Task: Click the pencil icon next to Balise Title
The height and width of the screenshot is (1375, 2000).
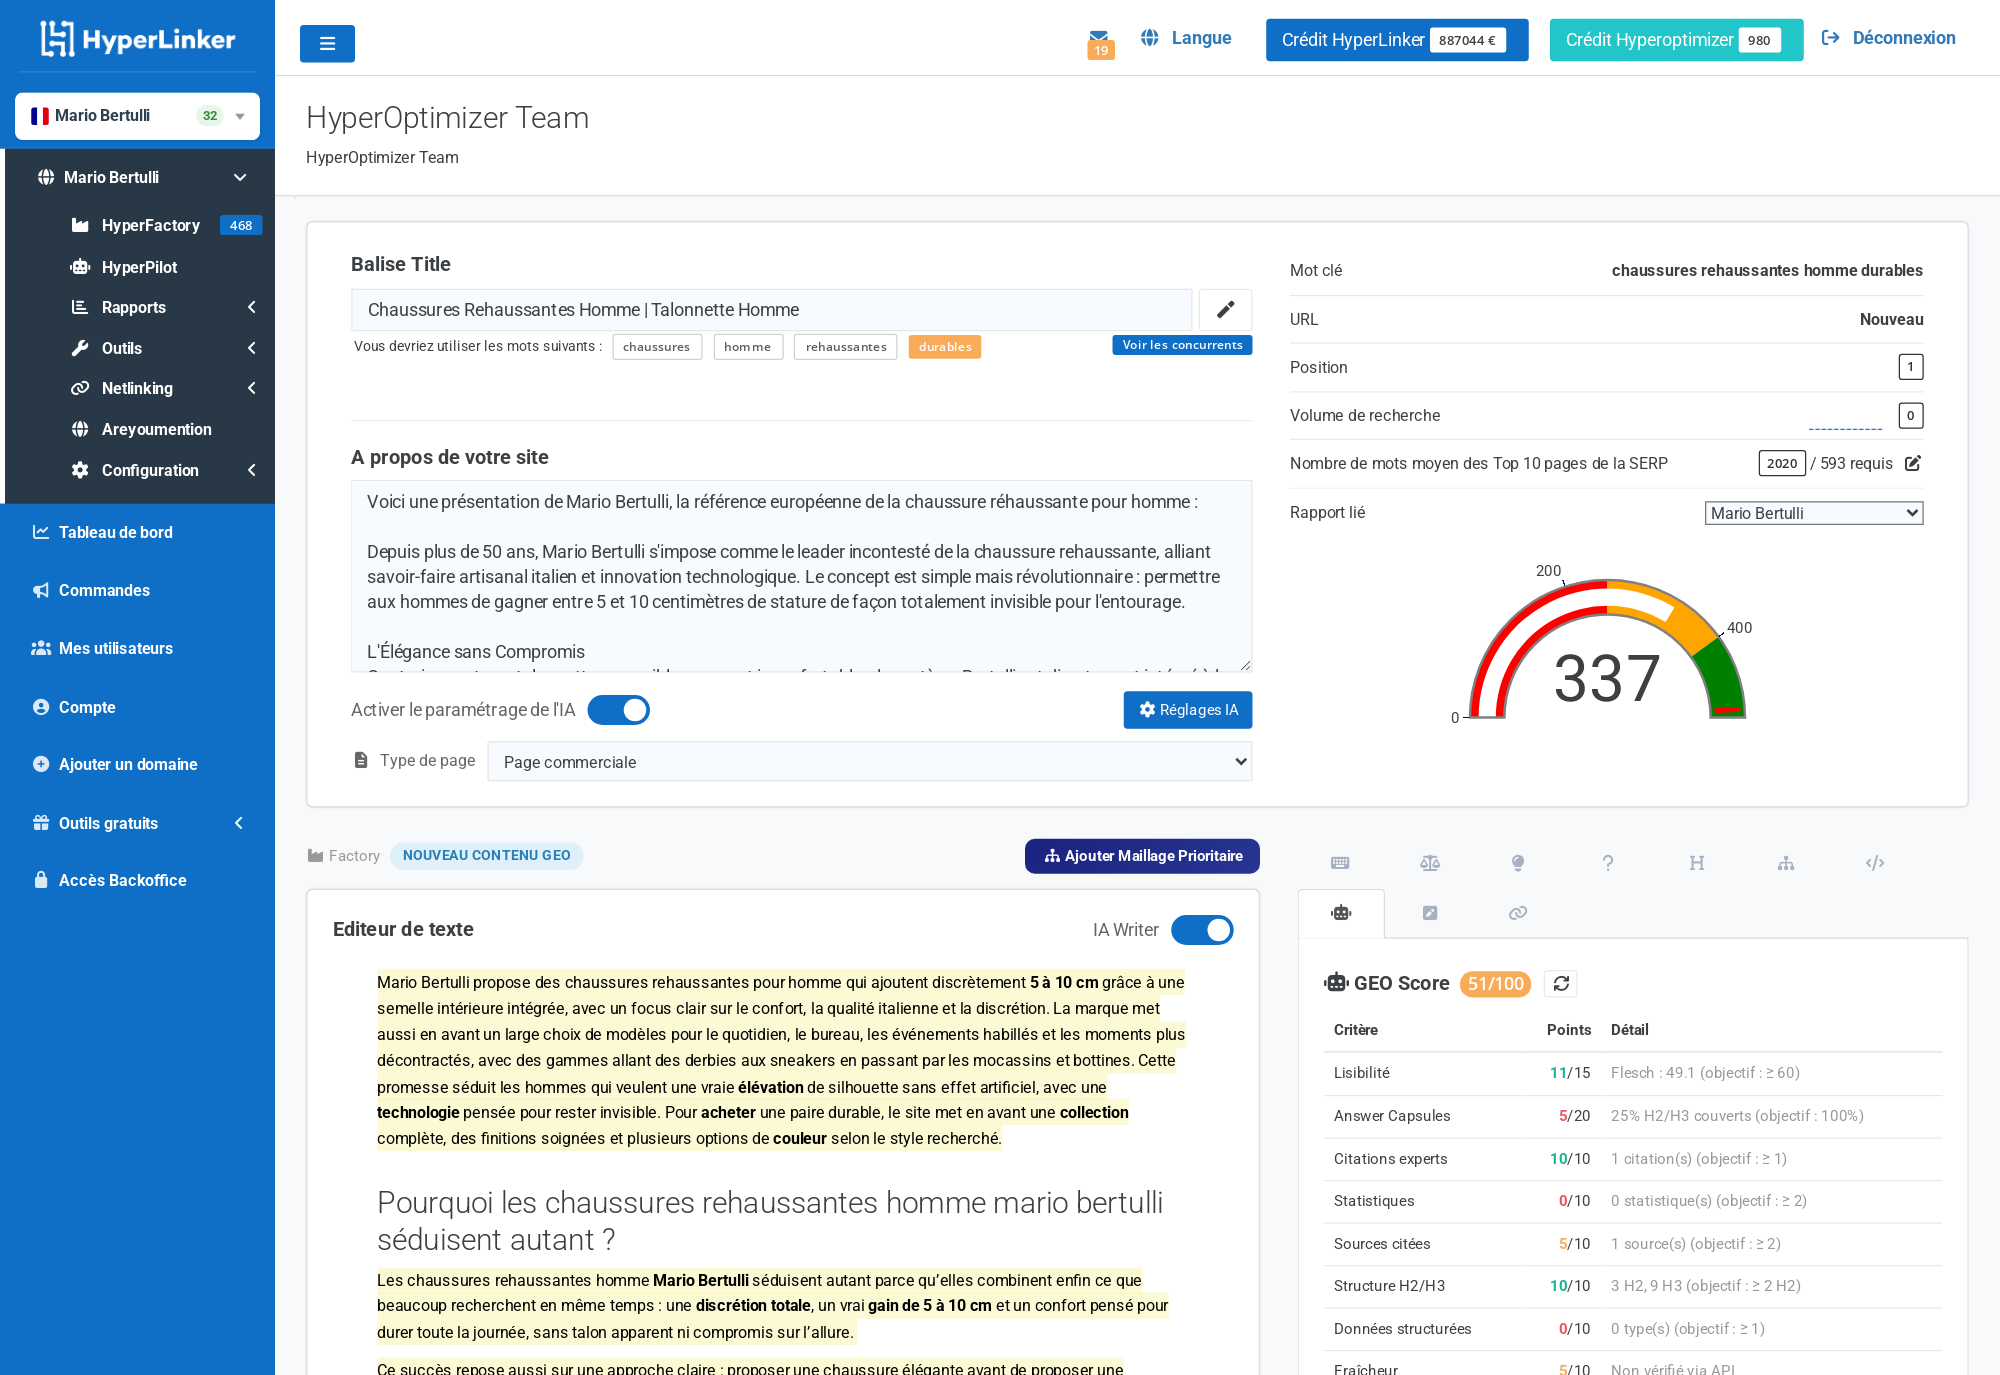Action: click(x=1225, y=310)
